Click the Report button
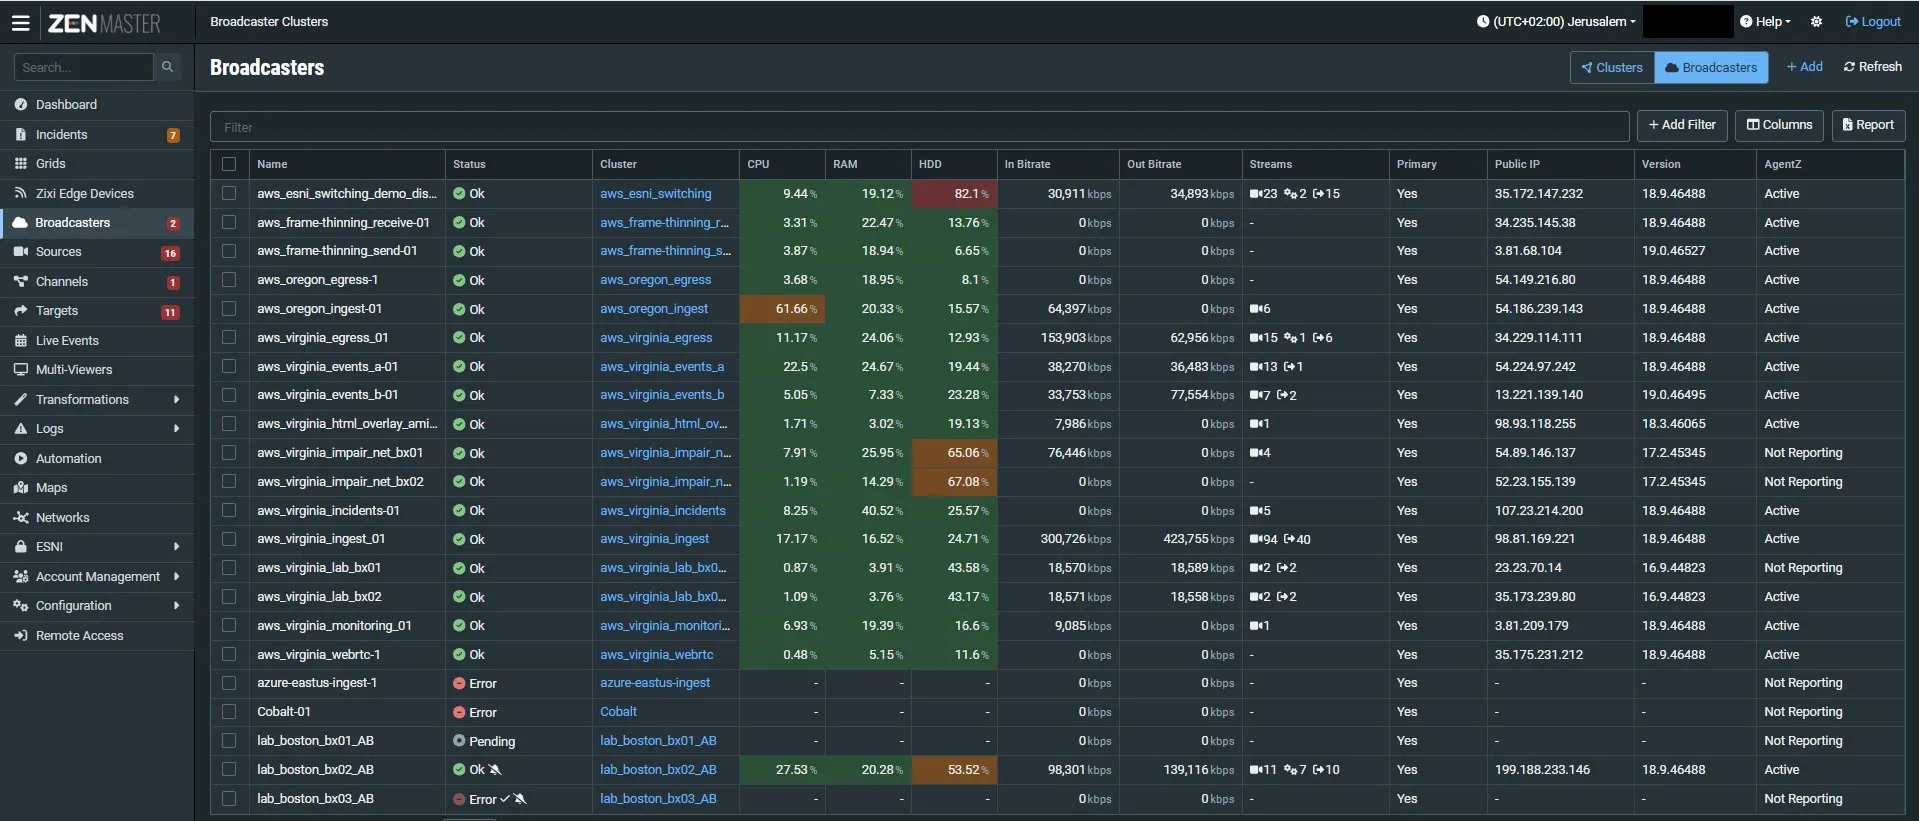 1868,125
